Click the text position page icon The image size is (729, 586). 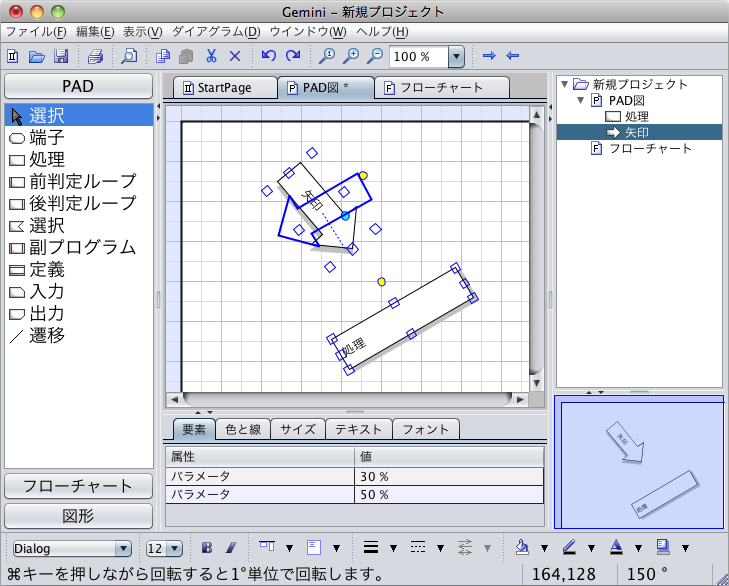point(314,547)
